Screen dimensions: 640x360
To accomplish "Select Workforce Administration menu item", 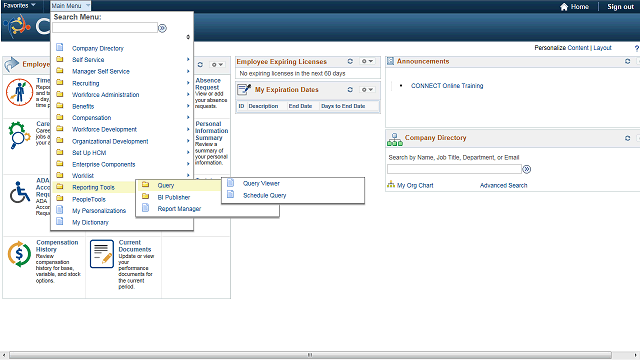I will coord(105,95).
